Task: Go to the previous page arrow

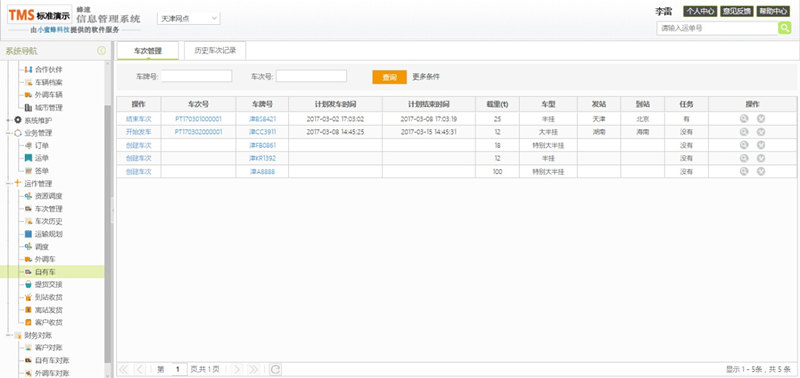Action: [x=141, y=369]
